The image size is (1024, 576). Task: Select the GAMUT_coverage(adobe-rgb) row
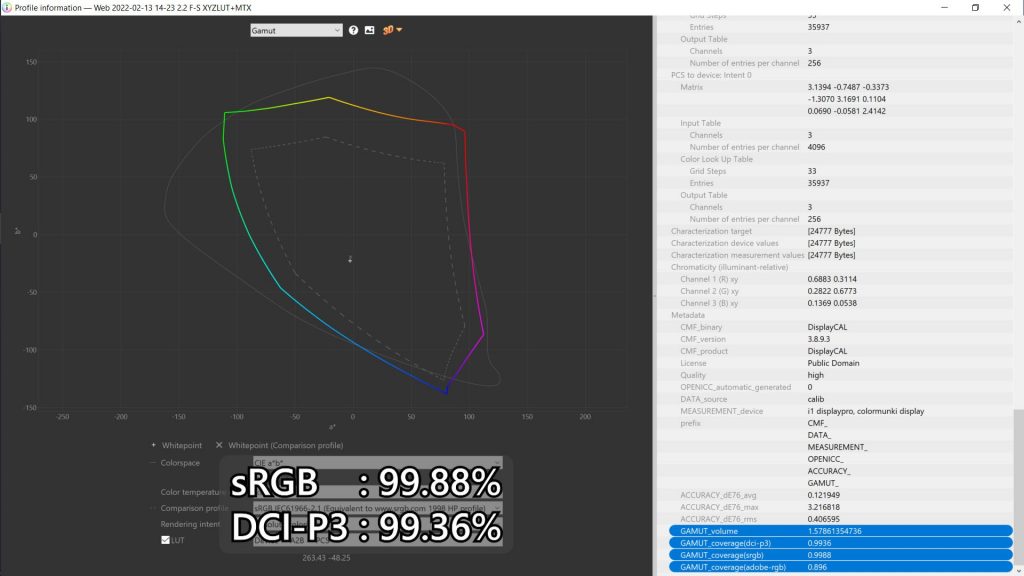(840, 567)
